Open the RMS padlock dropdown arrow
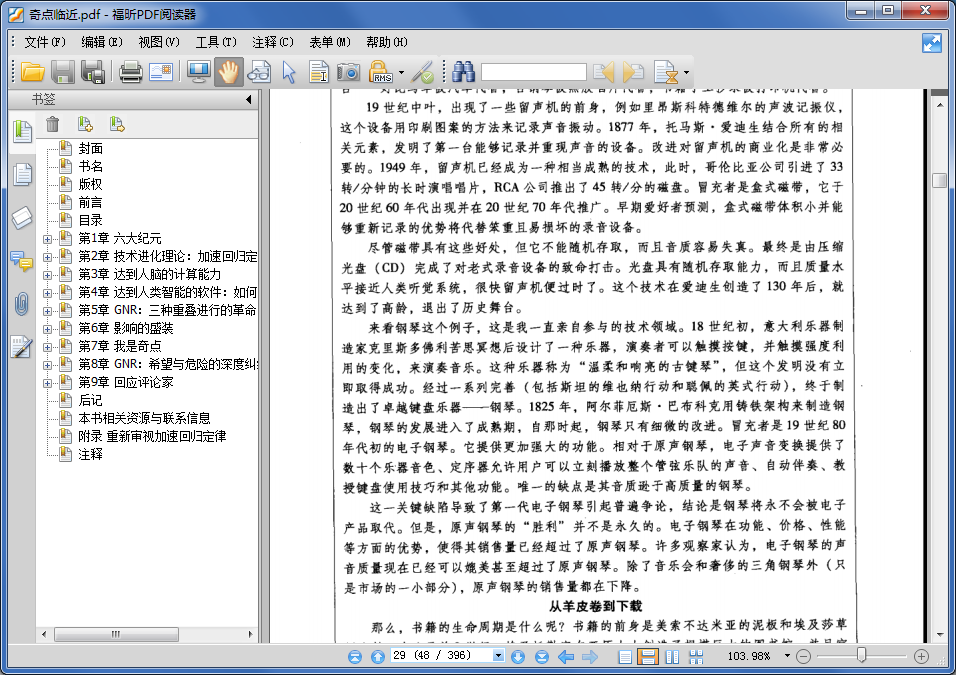 [x=401, y=73]
